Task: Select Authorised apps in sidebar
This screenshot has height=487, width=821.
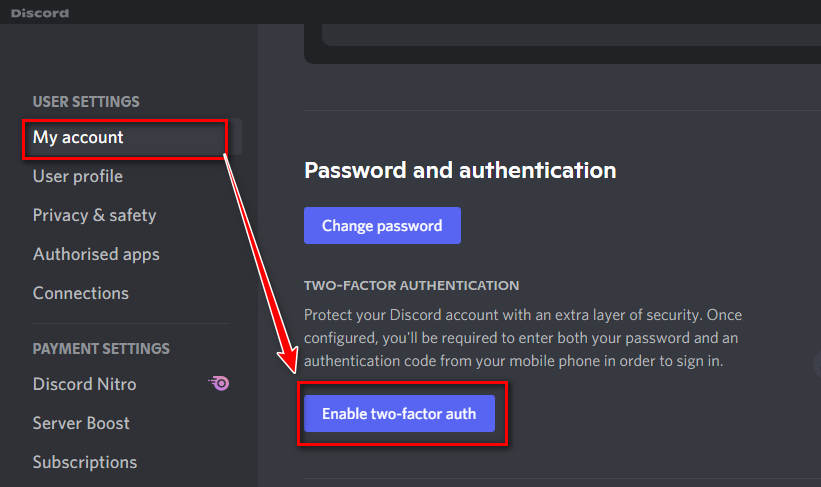Action: (96, 254)
